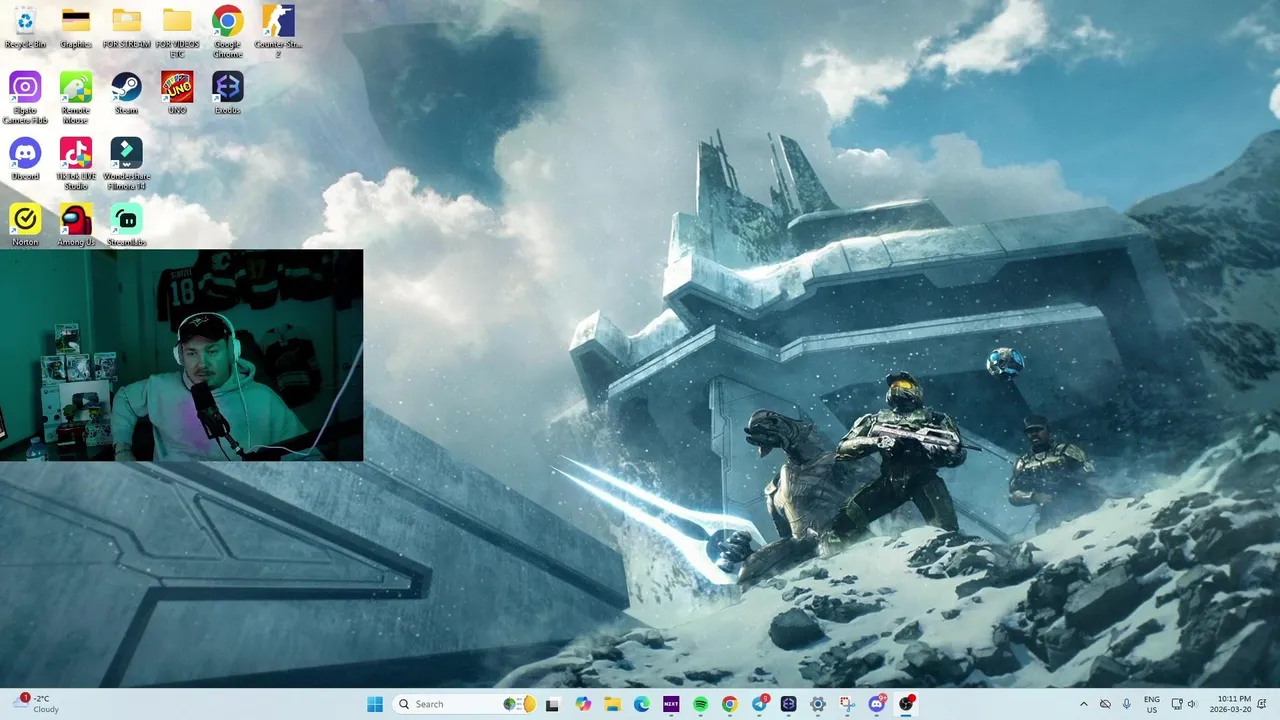Screen dimensions: 1280x720
Task: Select the Streamlabs desktop shortcut
Action: point(126,225)
